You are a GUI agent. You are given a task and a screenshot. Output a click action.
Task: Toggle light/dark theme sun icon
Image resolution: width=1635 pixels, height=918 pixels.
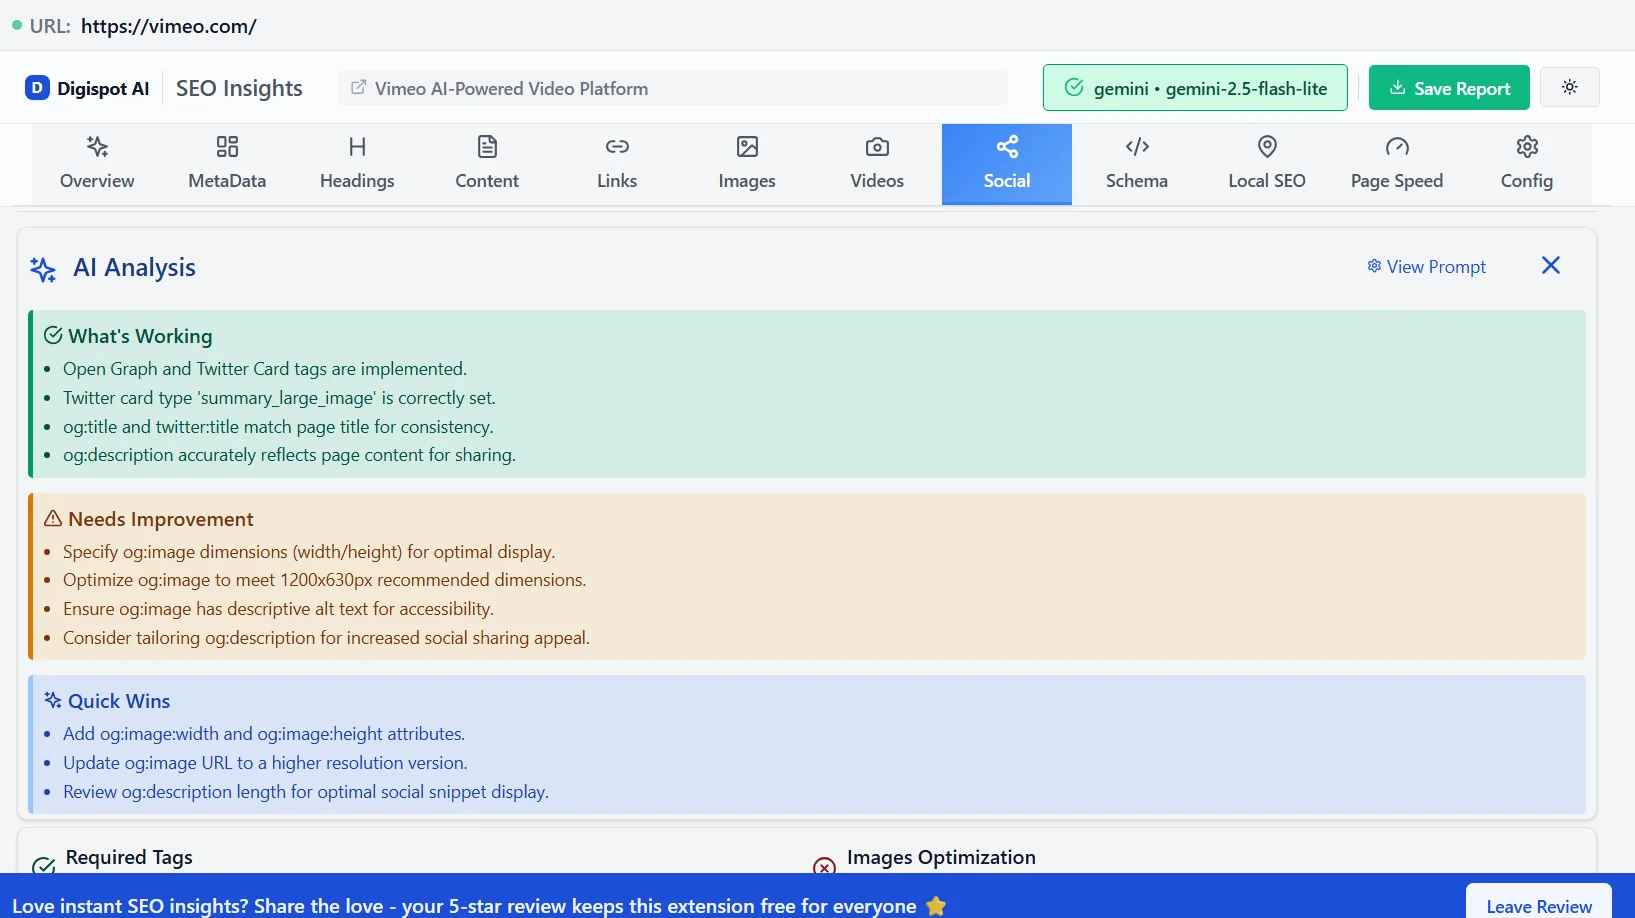point(1570,87)
